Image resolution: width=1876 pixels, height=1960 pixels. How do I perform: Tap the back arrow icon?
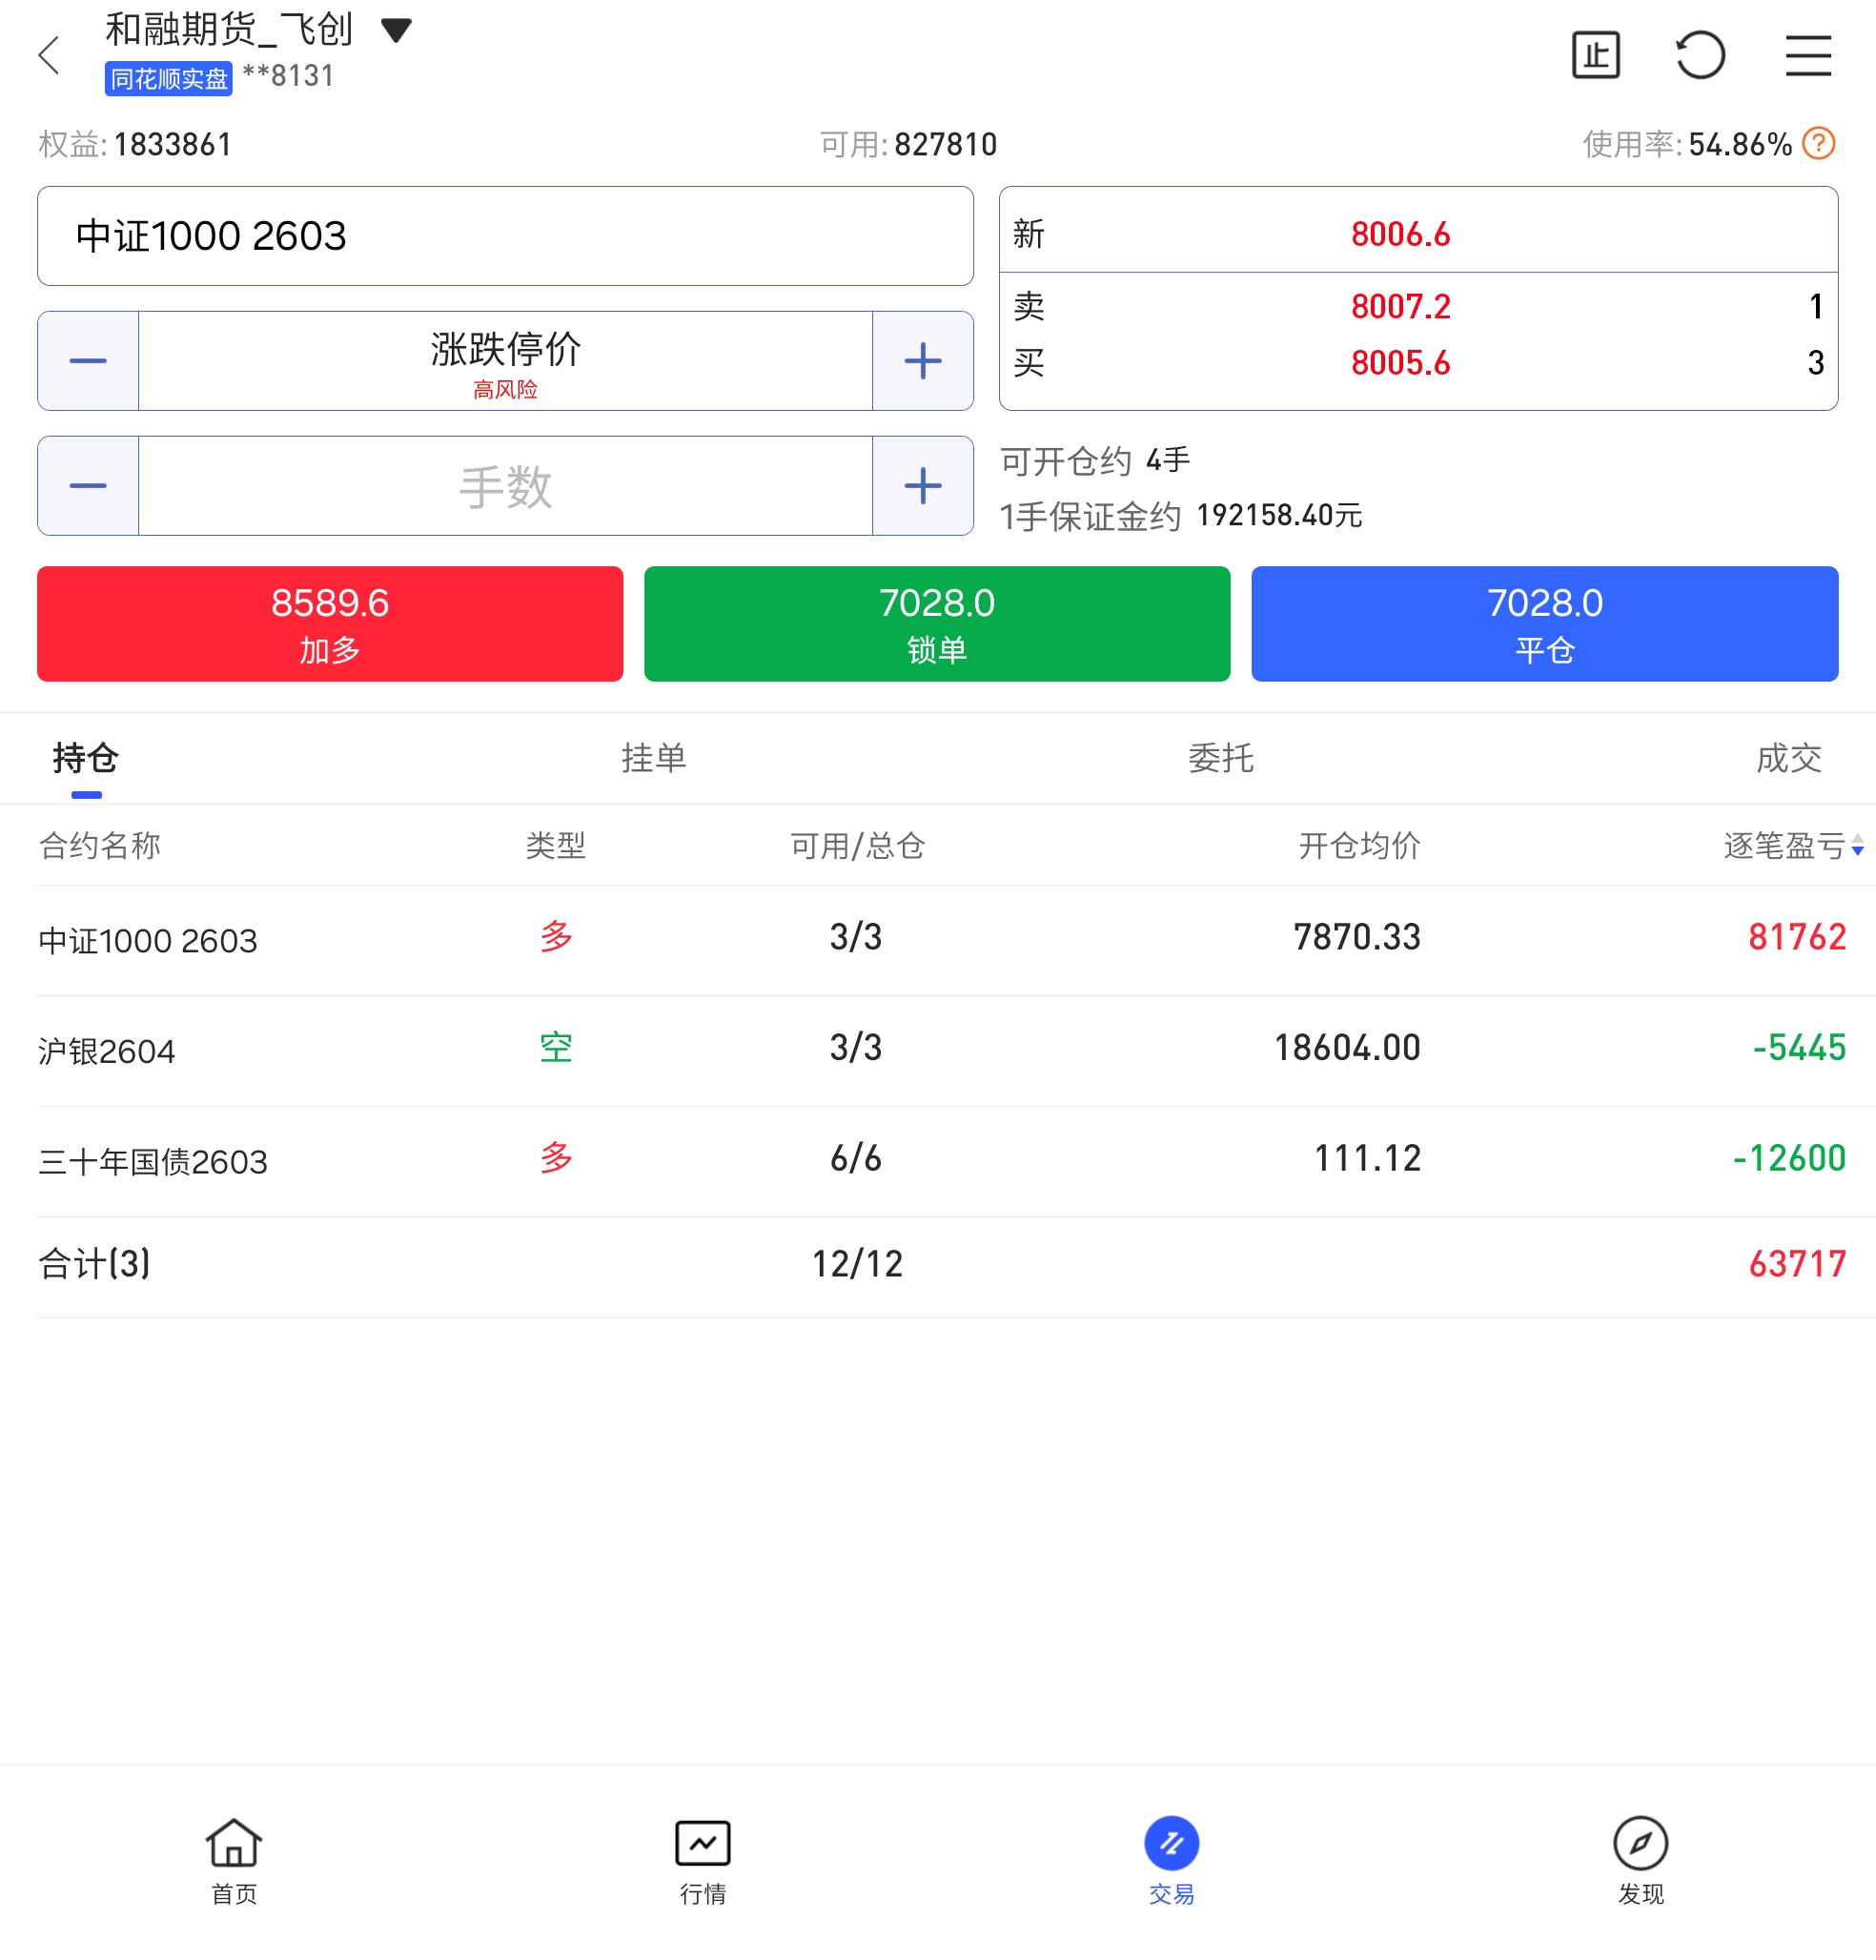pyautogui.click(x=49, y=55)
